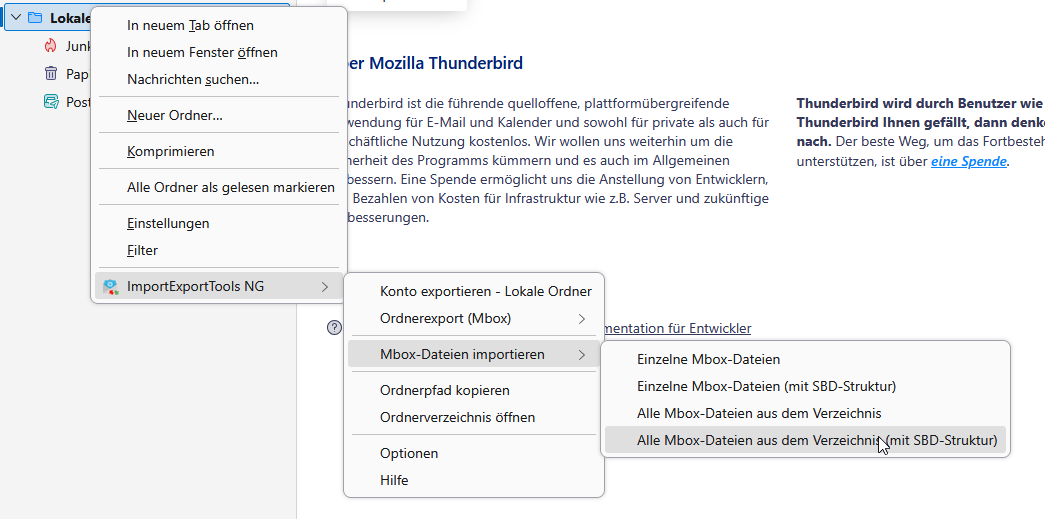The width and height of the screenshot is (1045, 519).
Task: Open ImportExportTools 'Optionen' entry
Action: tap(409, 453)
